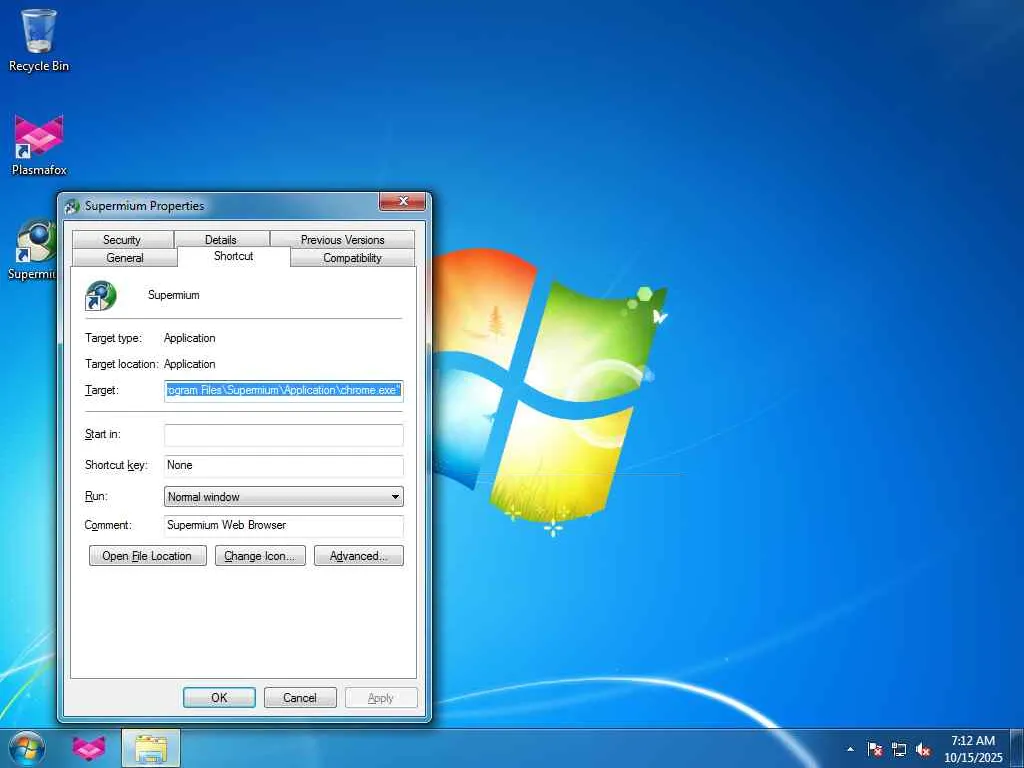Show hidden system tray icons
This screenshot has height=768, width=1024.
pyautogui.click(x=850, y=749)
